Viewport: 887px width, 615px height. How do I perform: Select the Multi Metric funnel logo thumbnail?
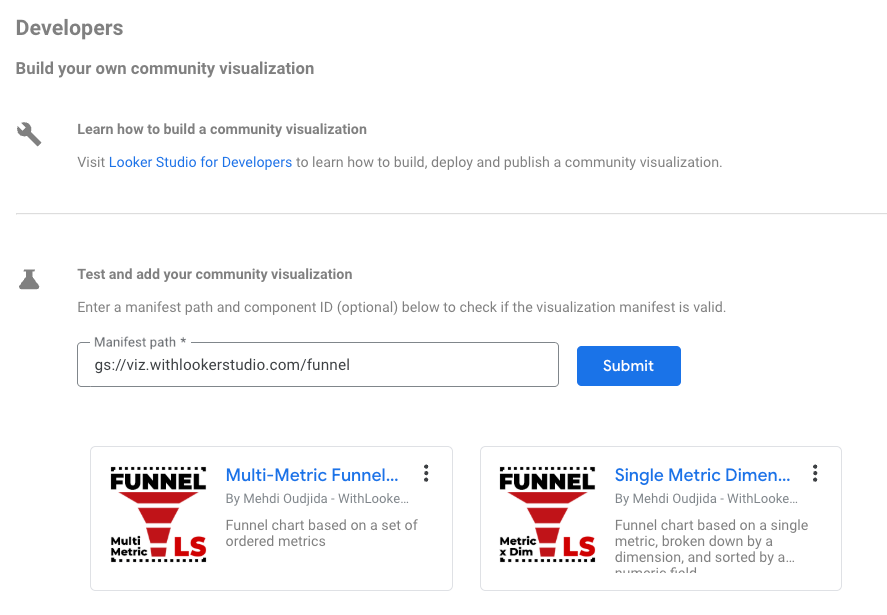[x=158, y=514]
